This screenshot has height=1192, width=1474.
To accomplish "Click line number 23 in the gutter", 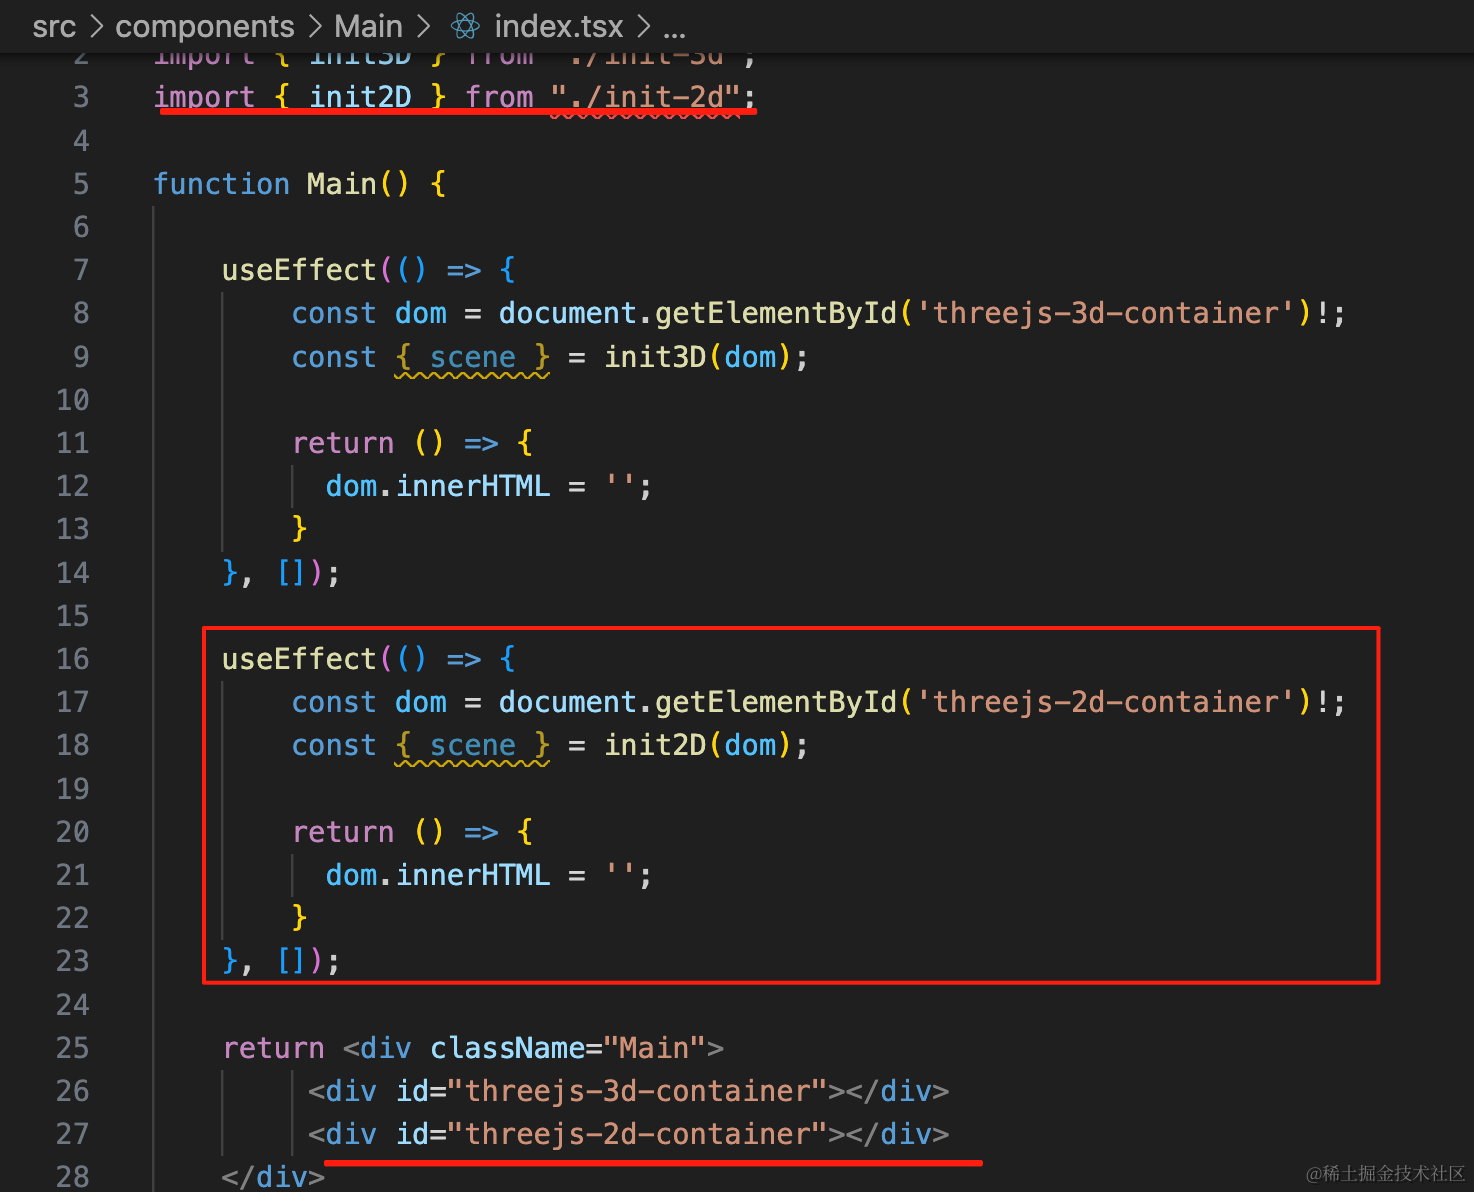I will (73, 961).
